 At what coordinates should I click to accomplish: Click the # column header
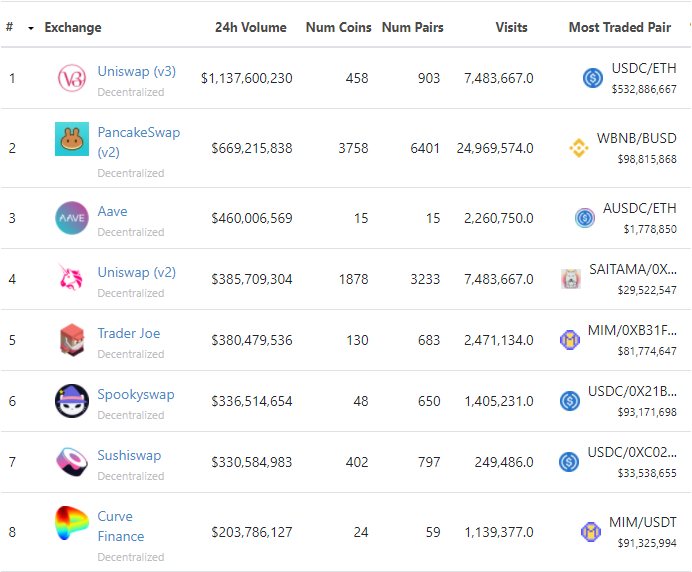pos(9,27)
